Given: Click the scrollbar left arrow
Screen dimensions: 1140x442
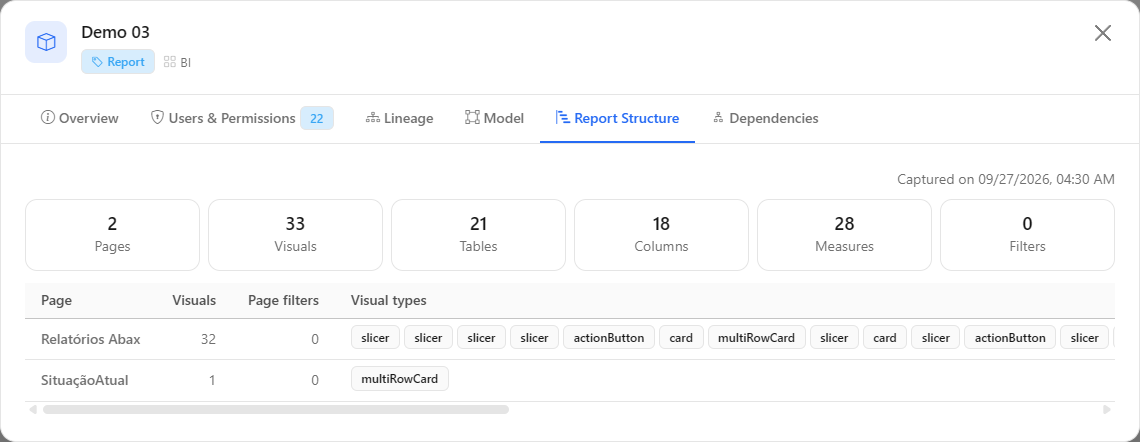Looking at the screenshot, I should click(x=32, y=409).
